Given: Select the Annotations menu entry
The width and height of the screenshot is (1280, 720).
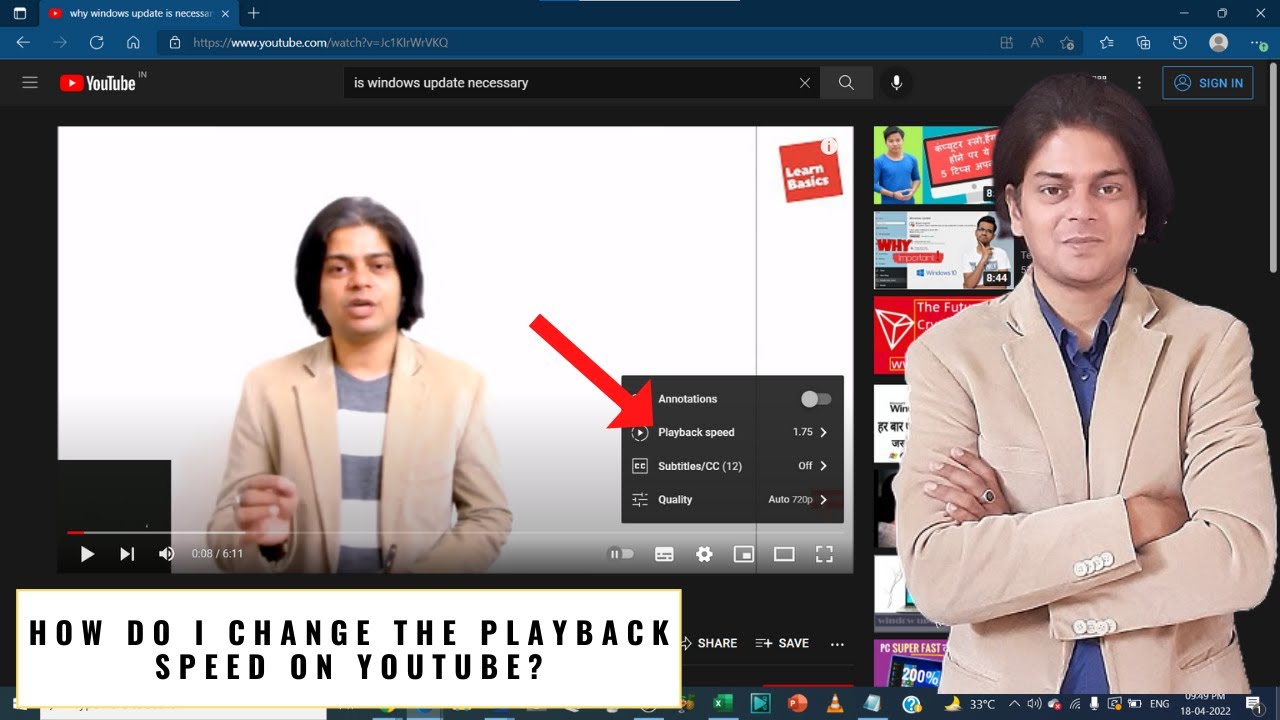Looking at the screenshot, I should [x=732, y=399].
